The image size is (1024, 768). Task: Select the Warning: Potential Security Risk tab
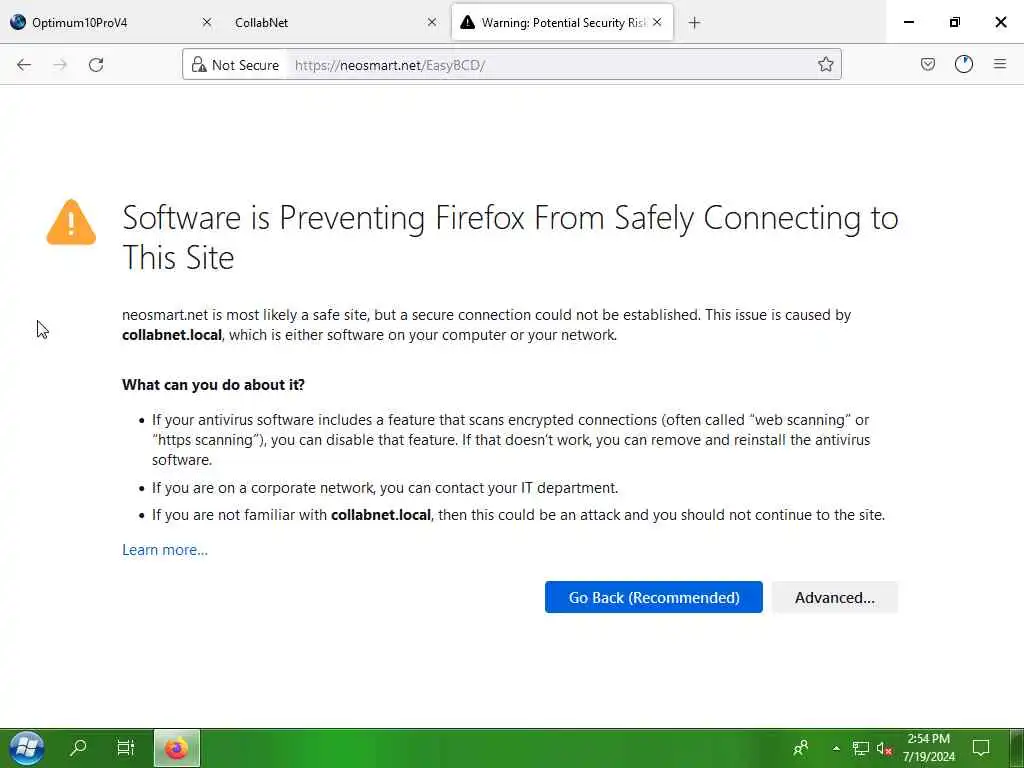tap(562, 22)
